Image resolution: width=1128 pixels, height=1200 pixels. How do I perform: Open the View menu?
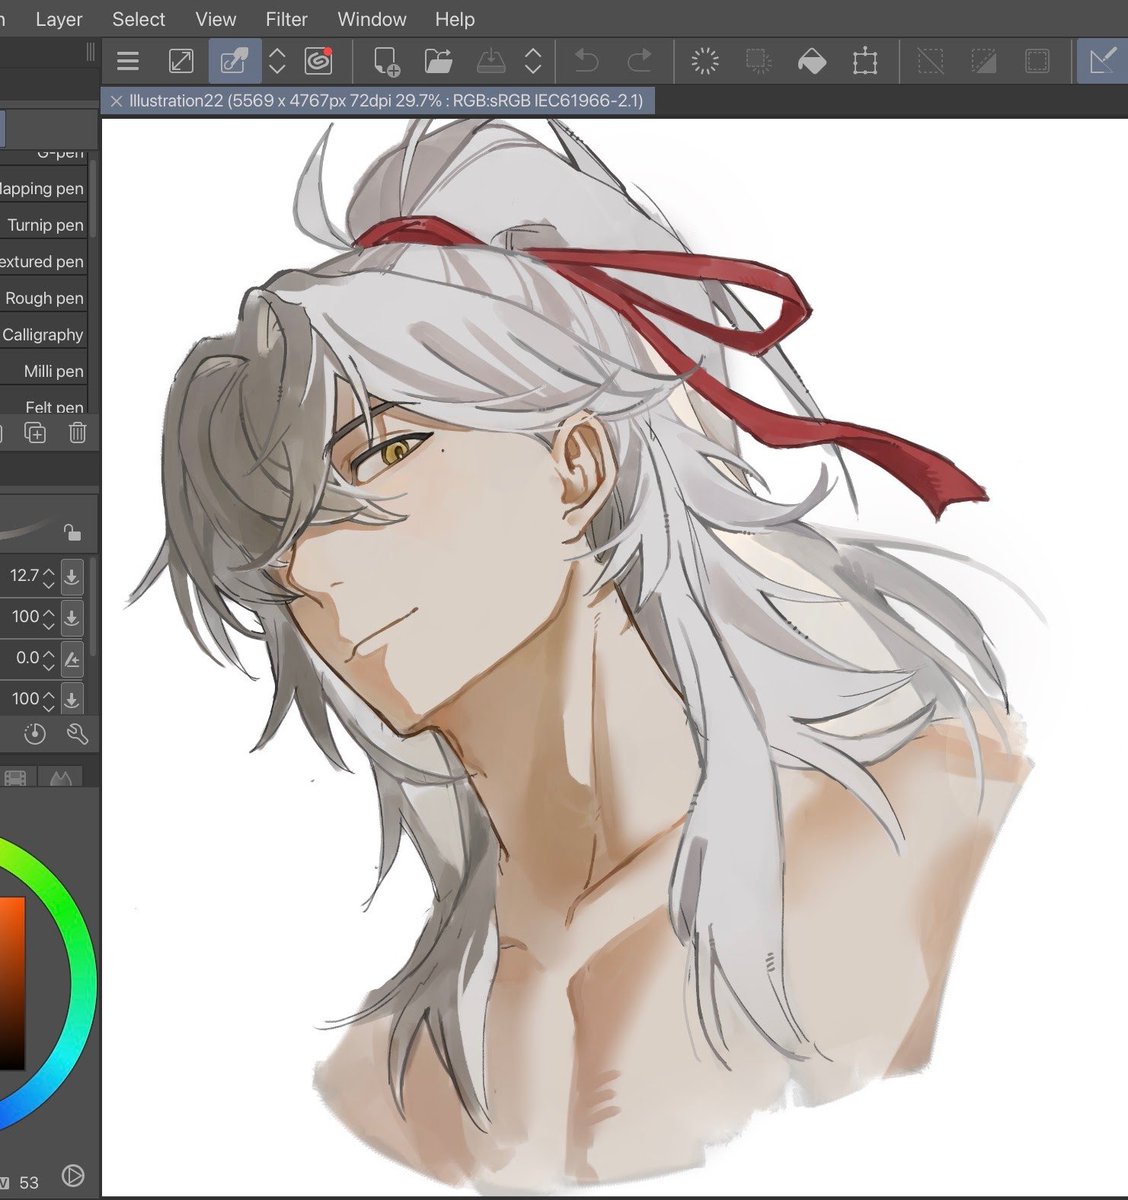[215, 19]
